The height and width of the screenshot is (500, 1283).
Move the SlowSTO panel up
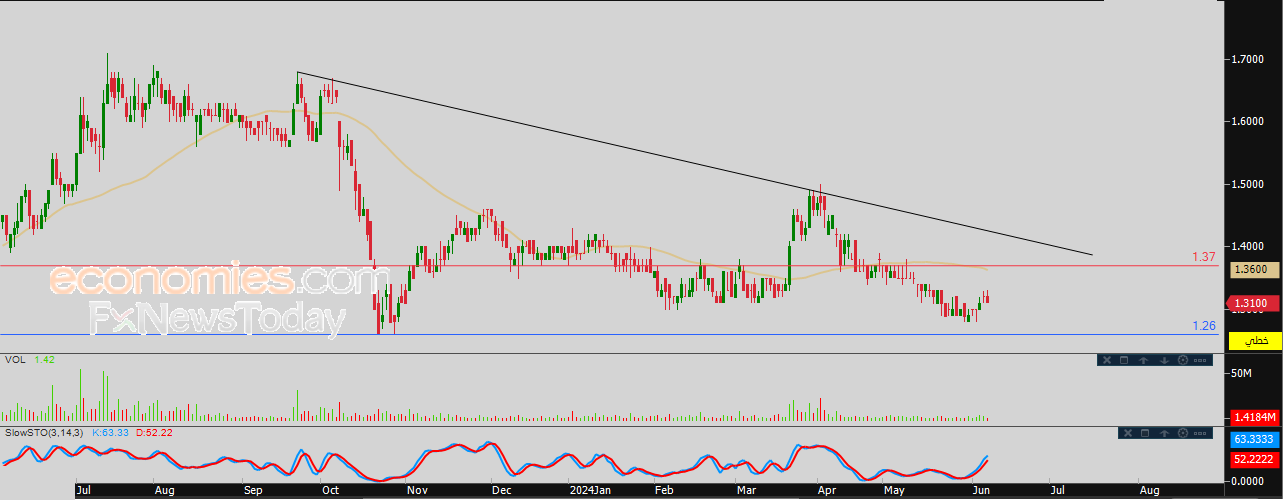[x=1164, y=433]
